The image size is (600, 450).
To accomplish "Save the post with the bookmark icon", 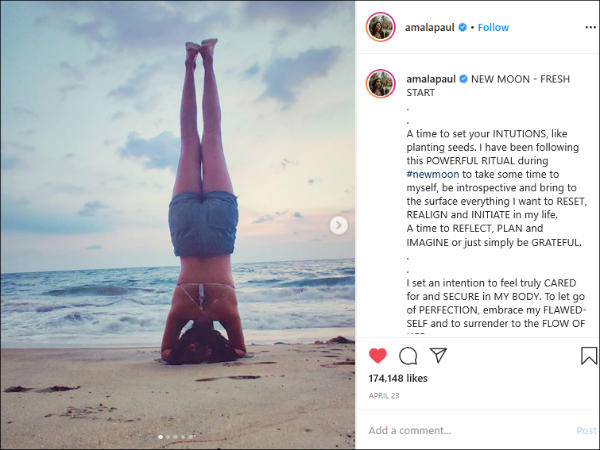I will [x=589, y=356].
